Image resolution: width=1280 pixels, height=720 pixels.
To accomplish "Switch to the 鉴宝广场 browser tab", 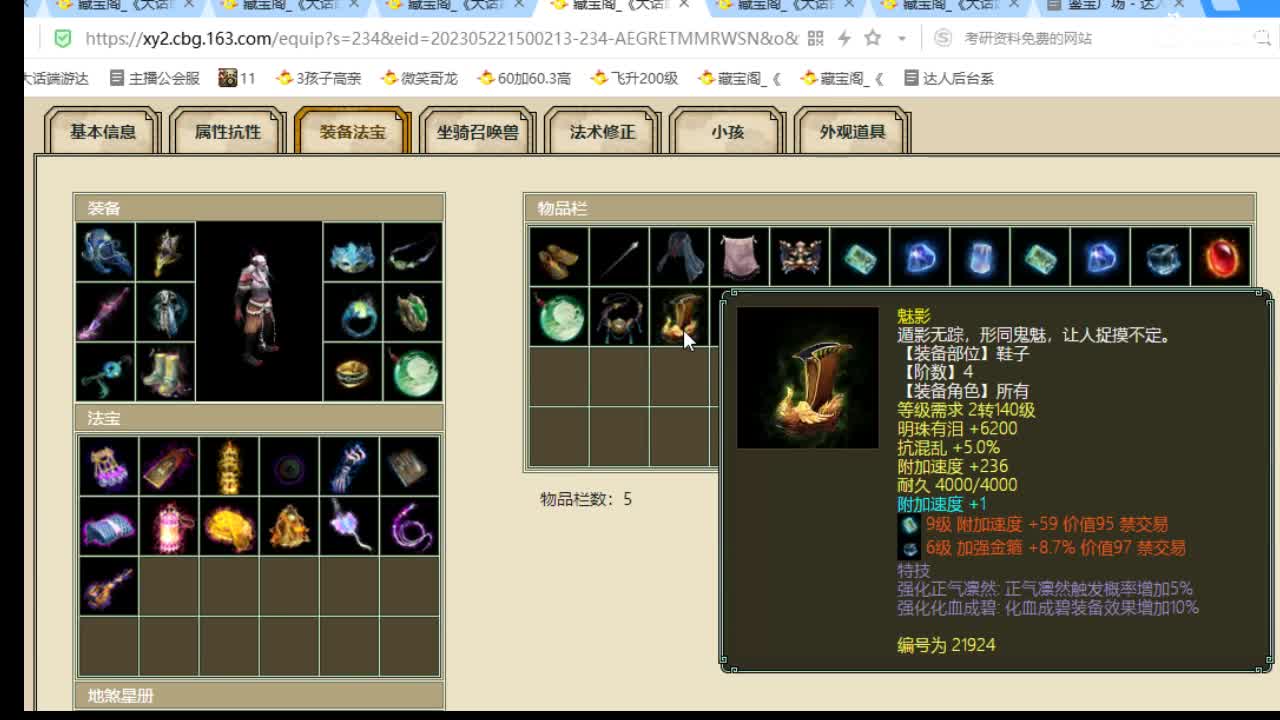I will [x=1116, y=6].
